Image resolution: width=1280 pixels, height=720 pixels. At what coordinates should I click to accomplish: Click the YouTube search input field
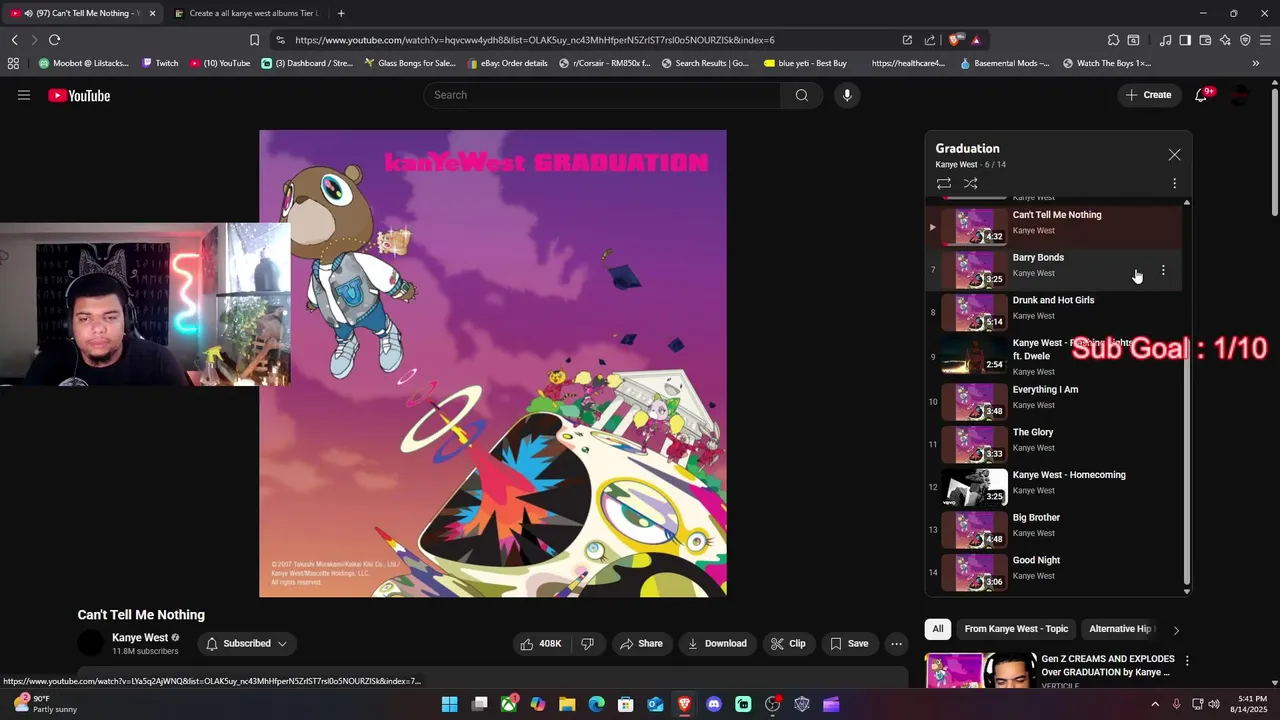tap(603, 95)
